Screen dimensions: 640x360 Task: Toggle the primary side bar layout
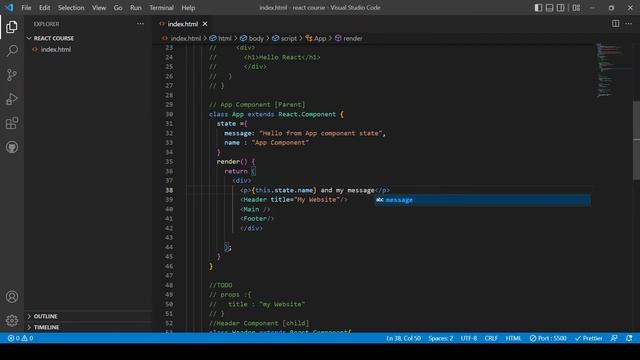[x=538, y=8]
